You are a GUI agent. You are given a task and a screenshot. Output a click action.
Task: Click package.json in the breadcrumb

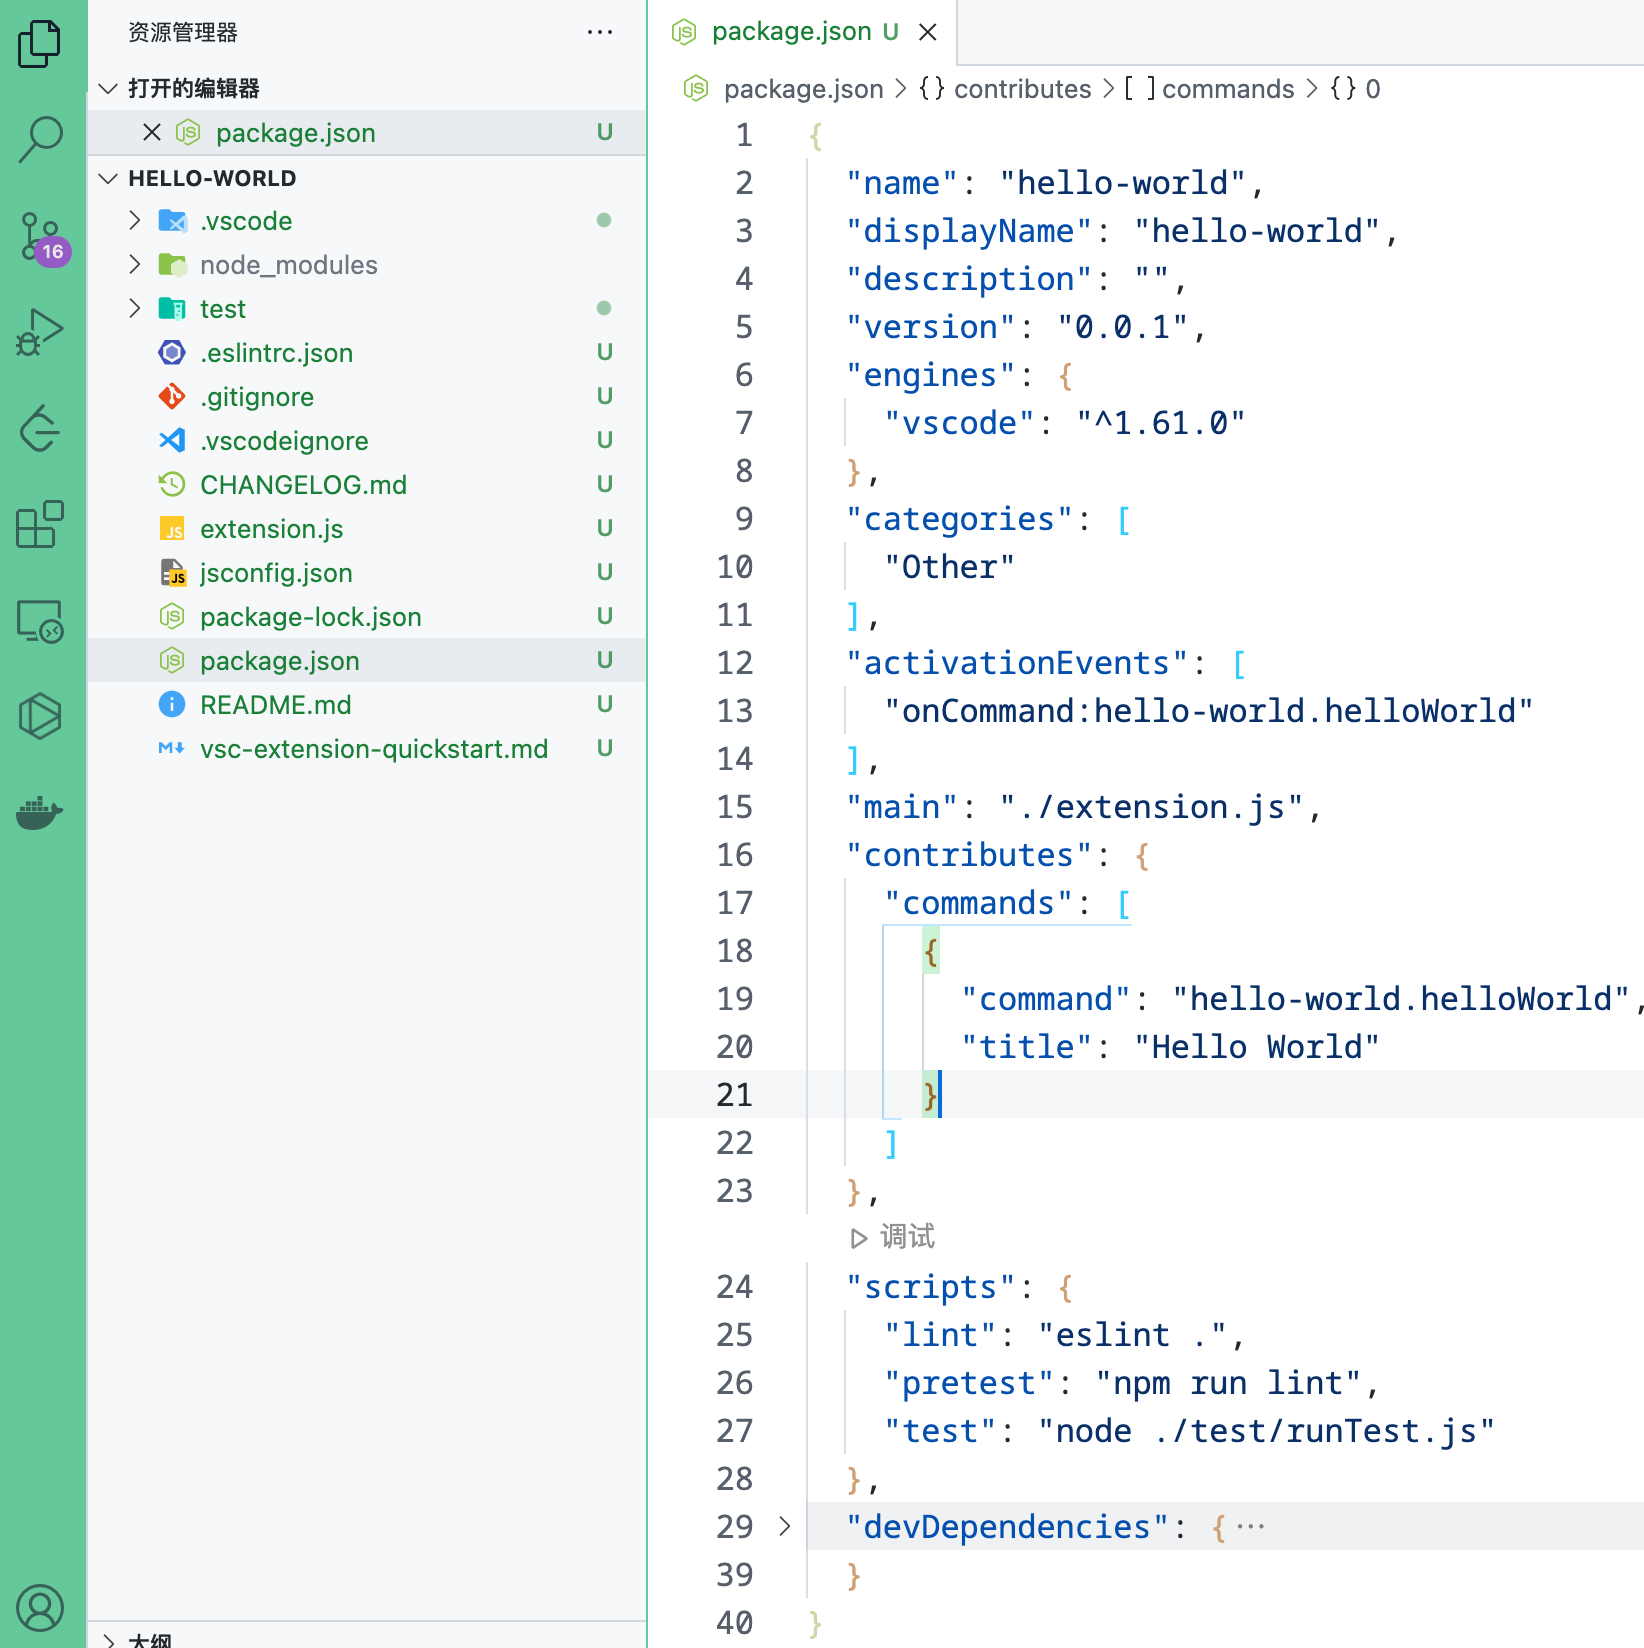803,89
